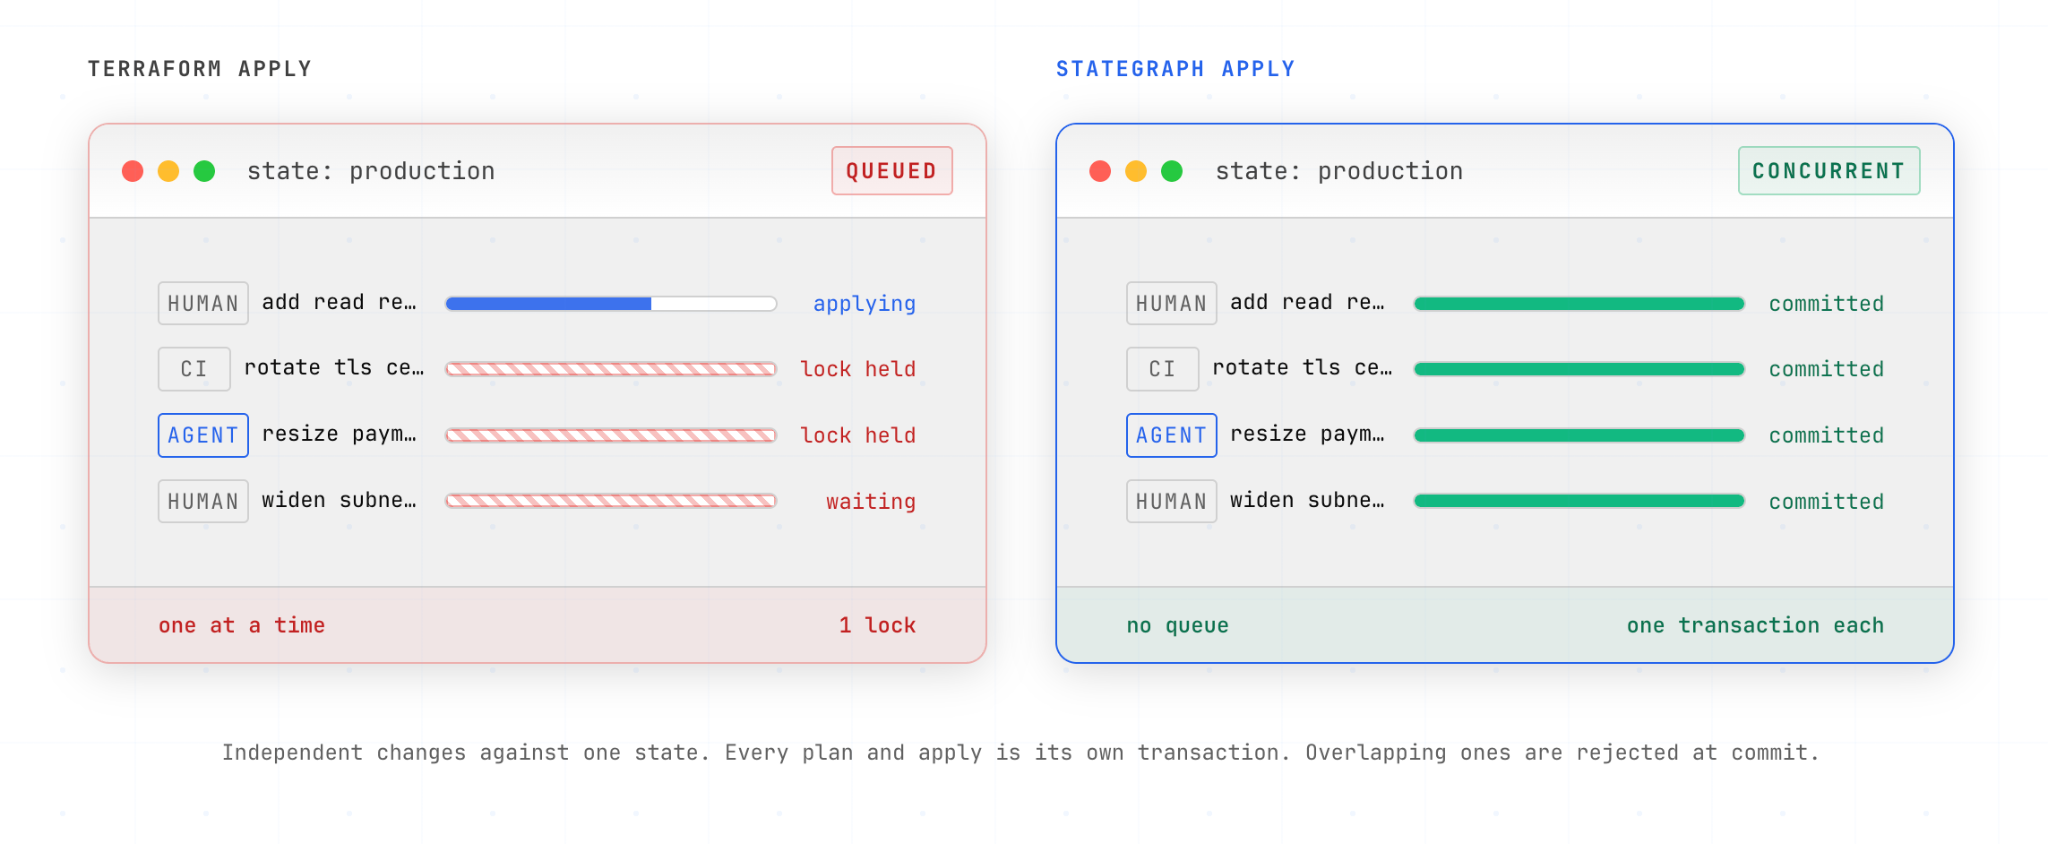The image size is (2048, 844).
Task: Click the yellow dot in Terraform window
Action: [x=168, y=171]
